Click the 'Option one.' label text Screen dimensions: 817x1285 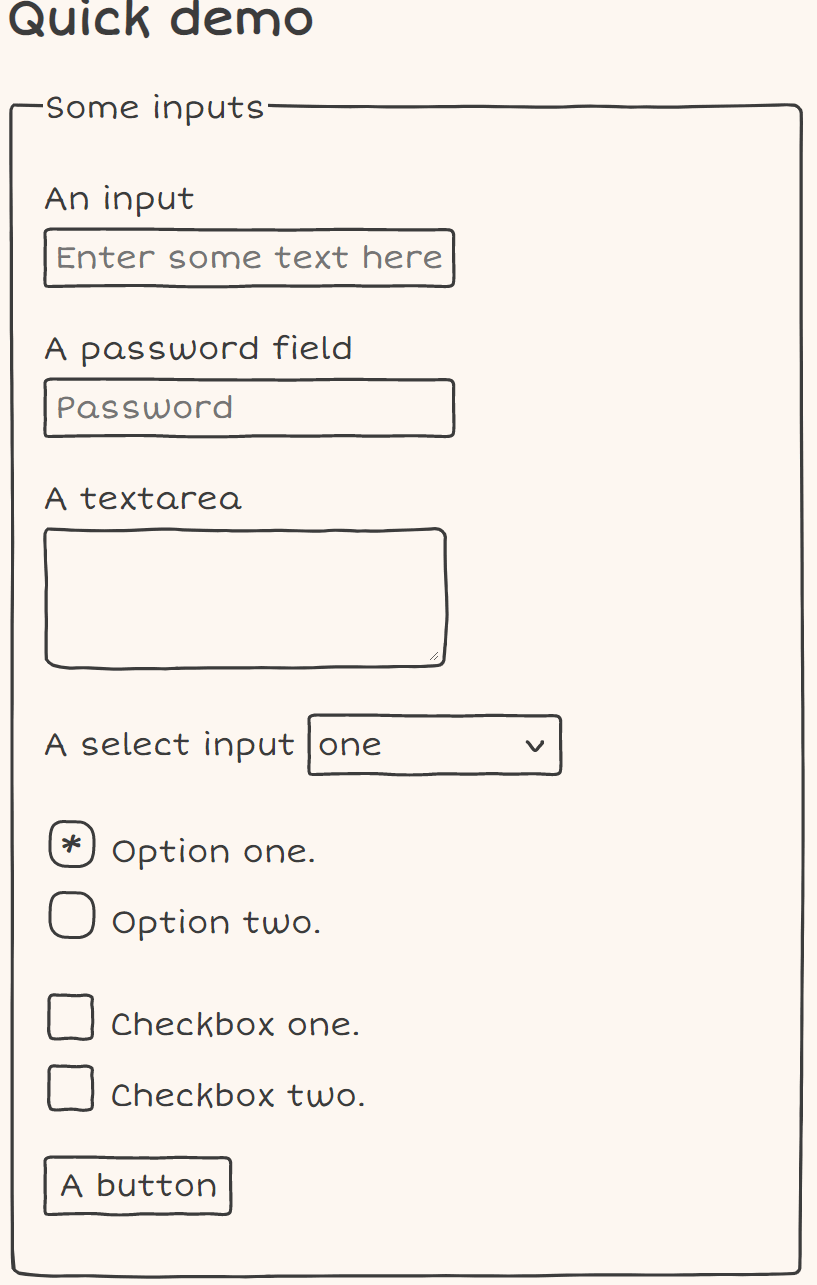(213, 852)
